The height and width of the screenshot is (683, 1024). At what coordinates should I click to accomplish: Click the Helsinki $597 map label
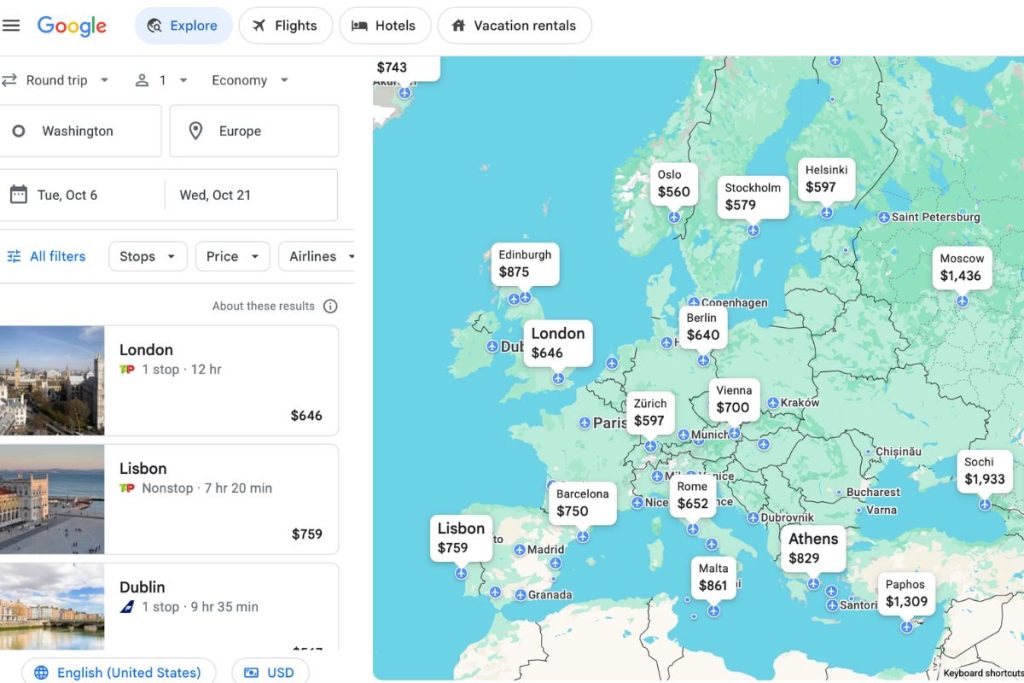tap(826, 179)
